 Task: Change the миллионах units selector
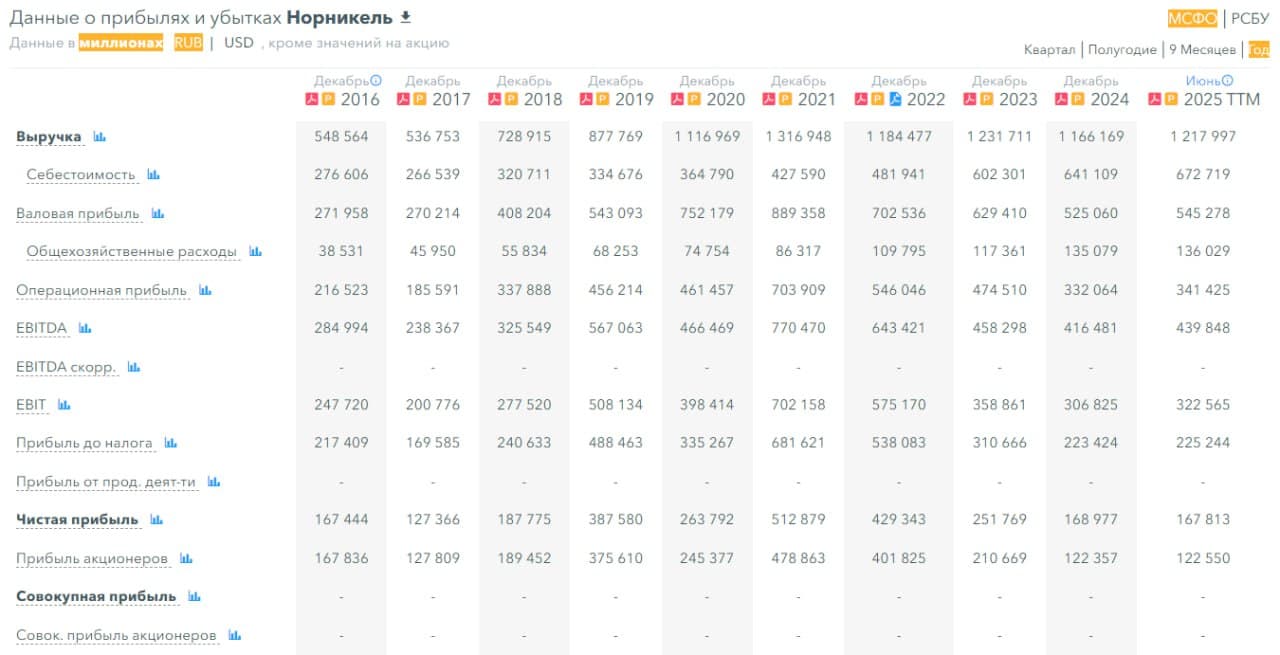point(121,43)
